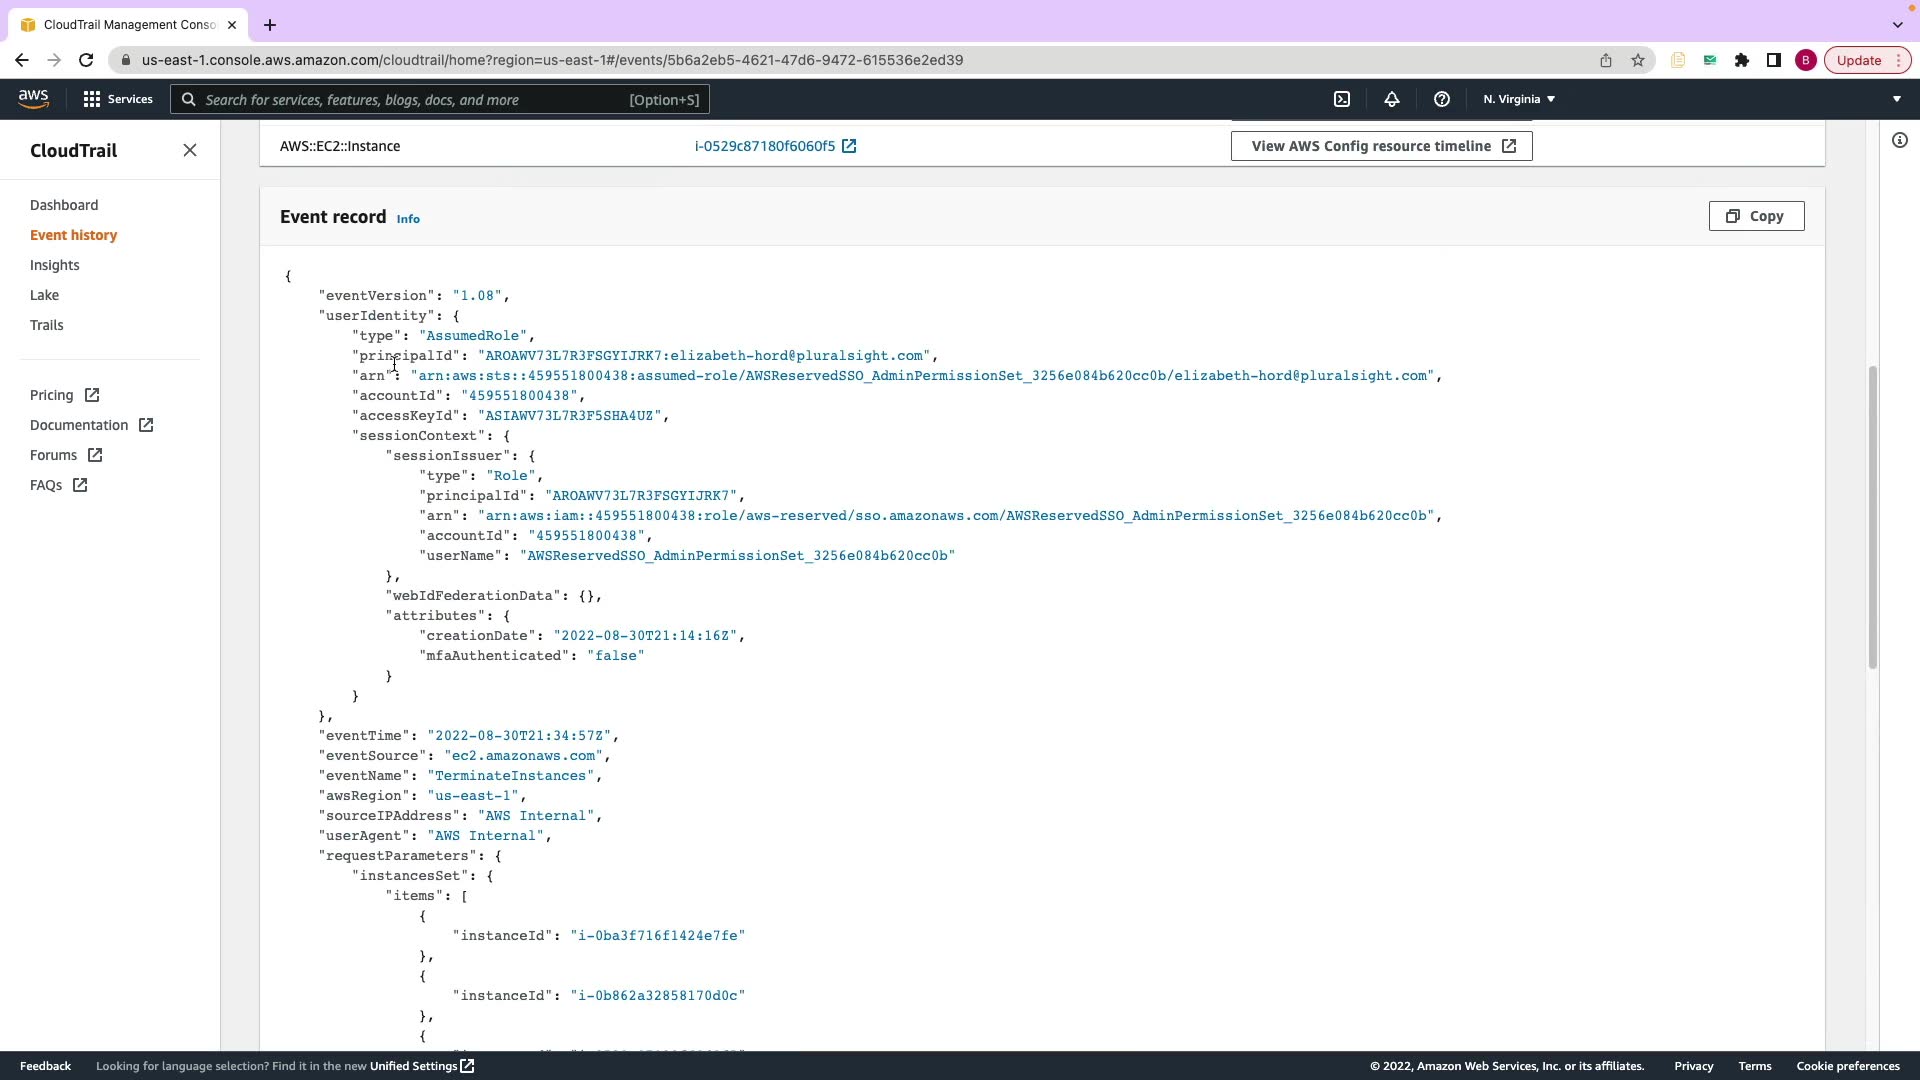Go to Event history in sidebar
1920x1080 pixels.
[73, 235]
